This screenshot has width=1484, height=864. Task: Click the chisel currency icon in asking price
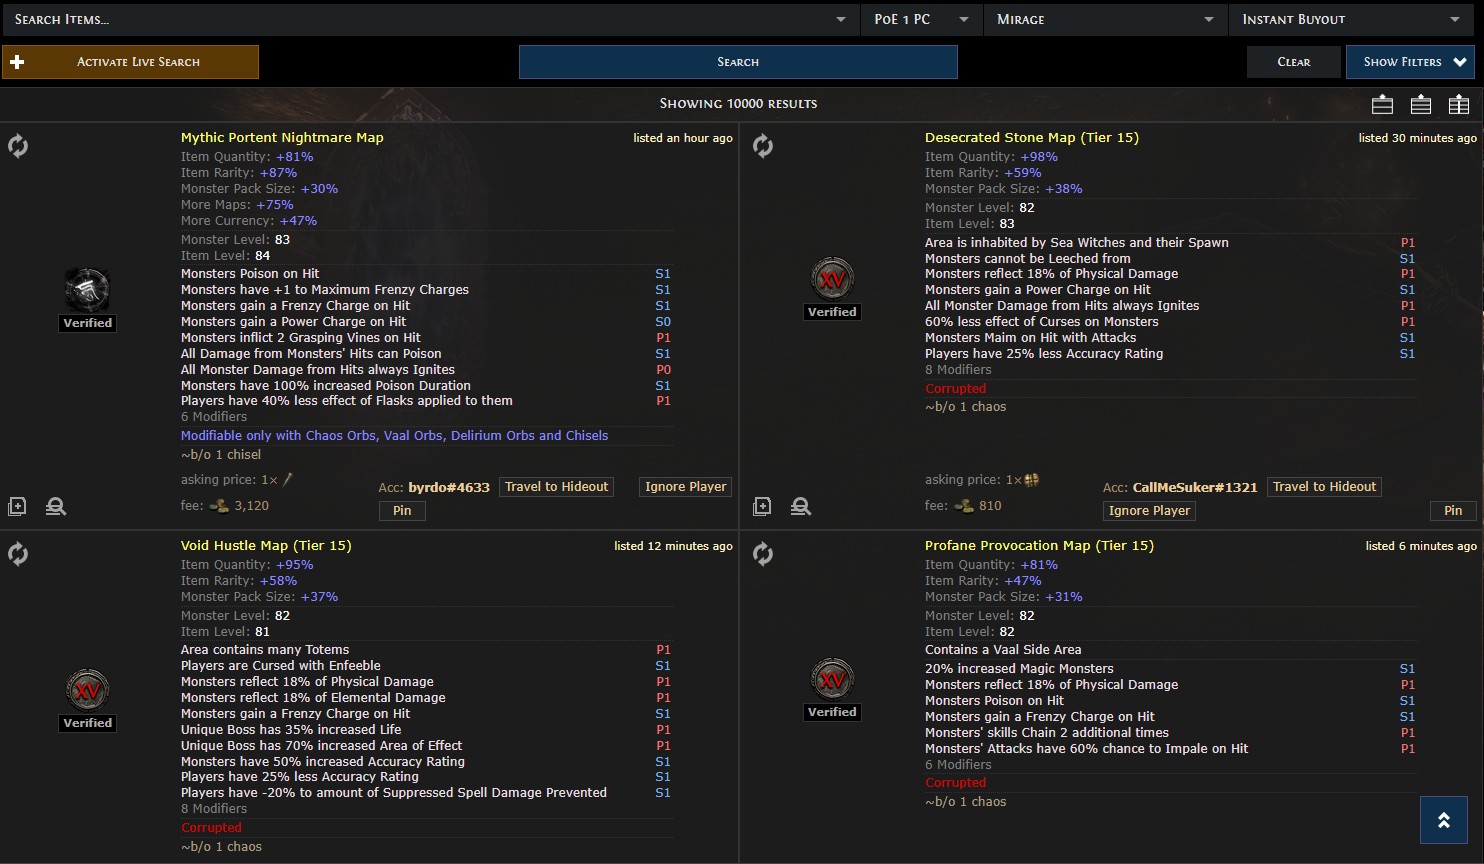[x=288, y=480]
